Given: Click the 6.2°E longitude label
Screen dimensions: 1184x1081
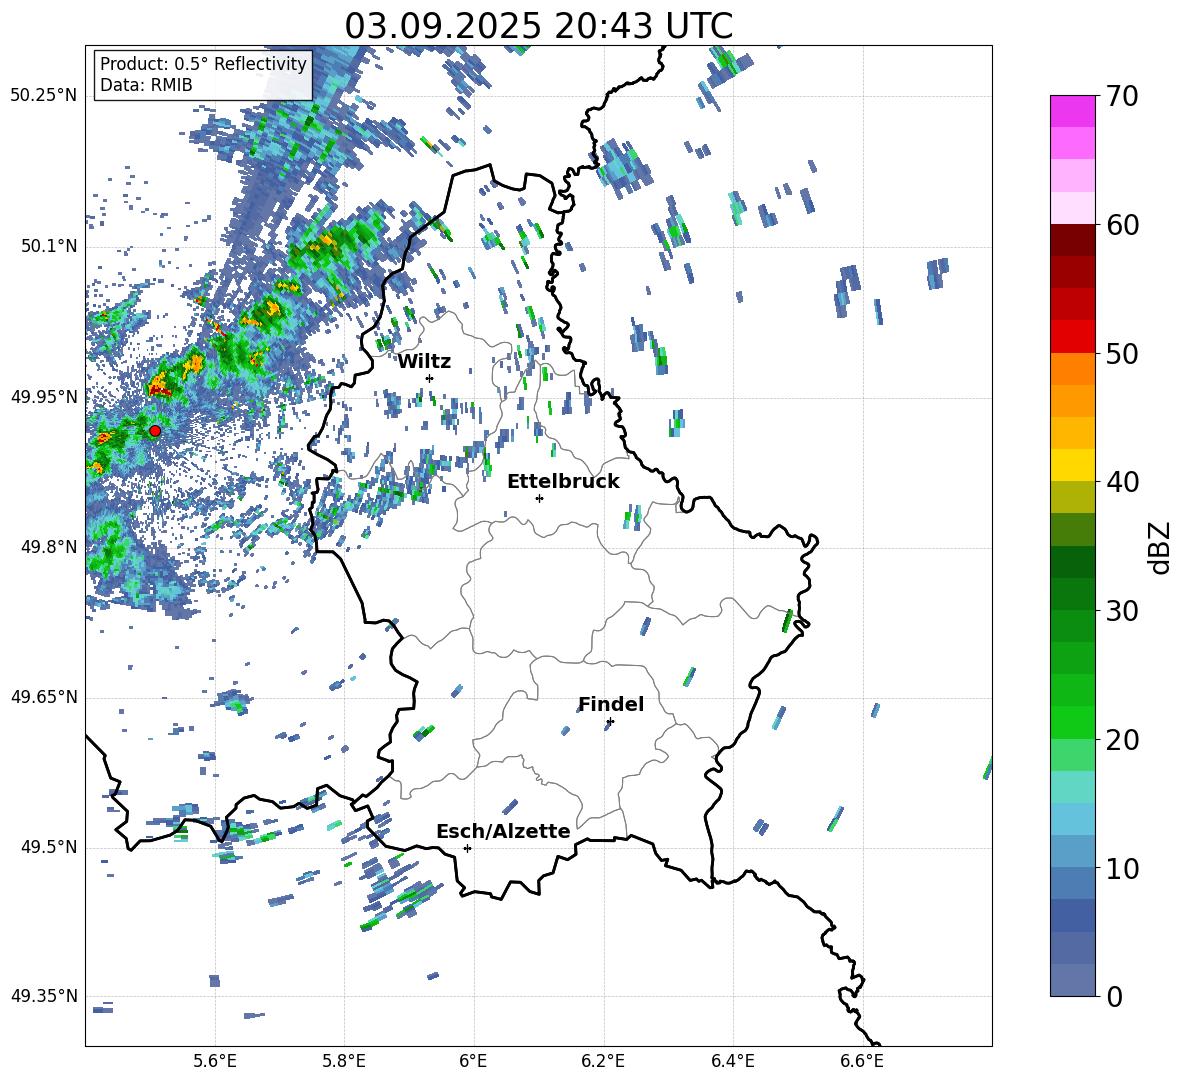Looking at the screenshot, I should (x=603, y=1061).
